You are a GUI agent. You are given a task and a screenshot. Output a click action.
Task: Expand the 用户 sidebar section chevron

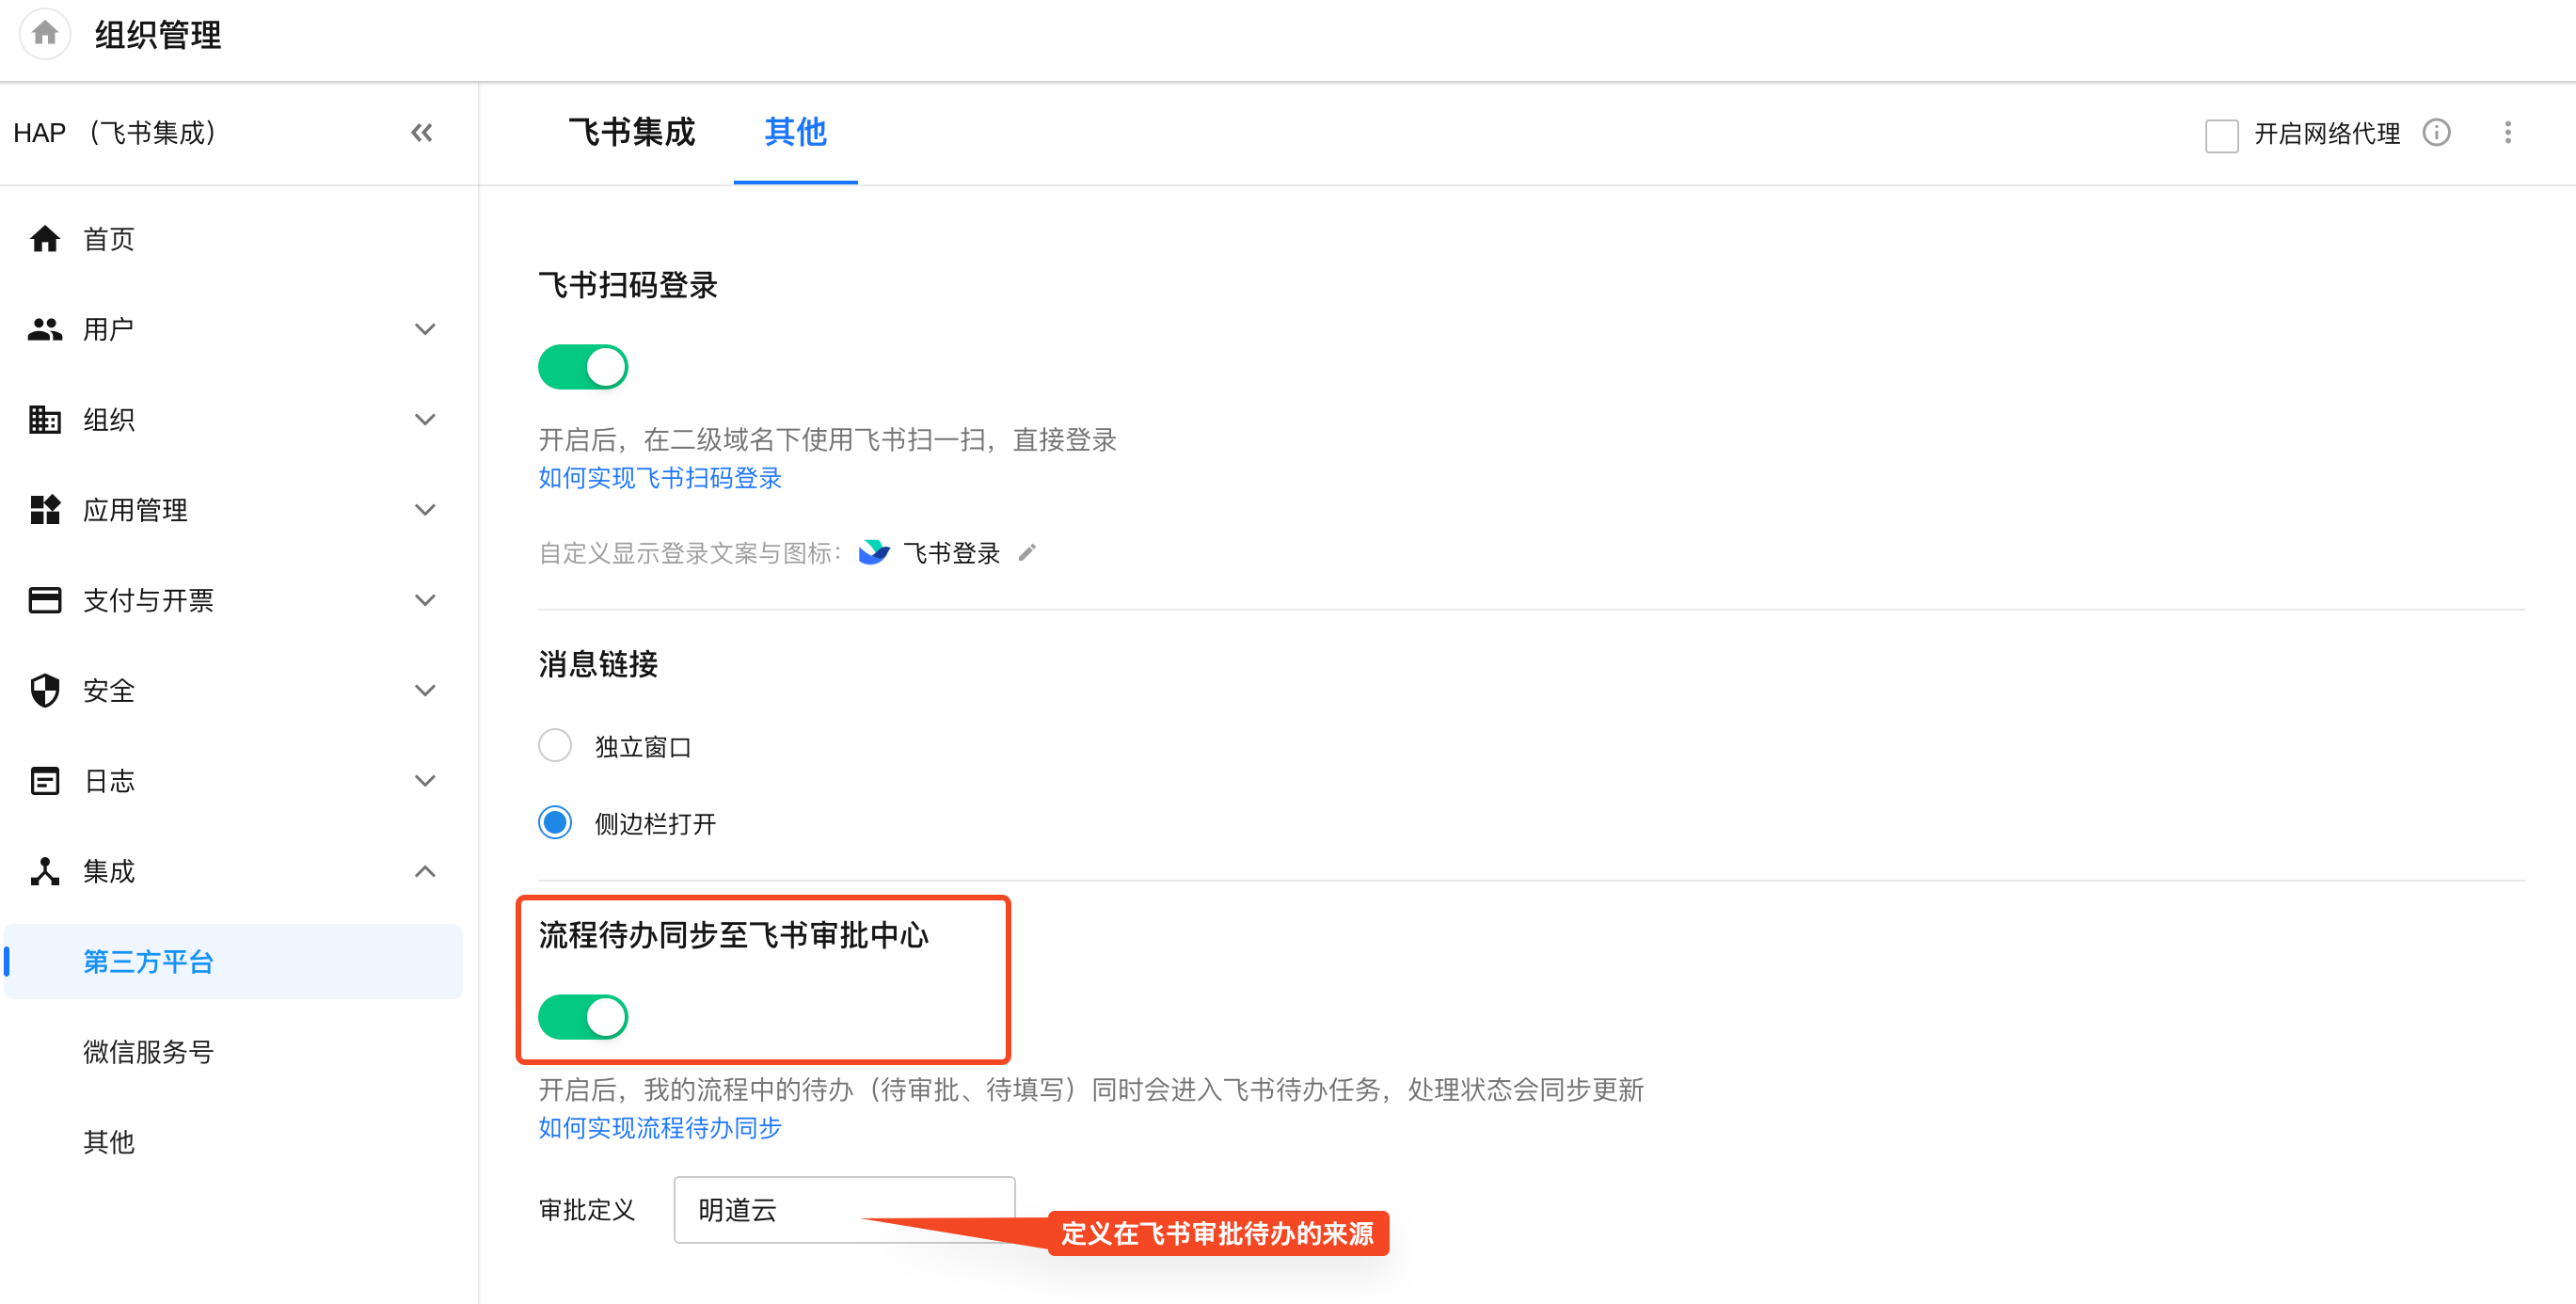425,329
